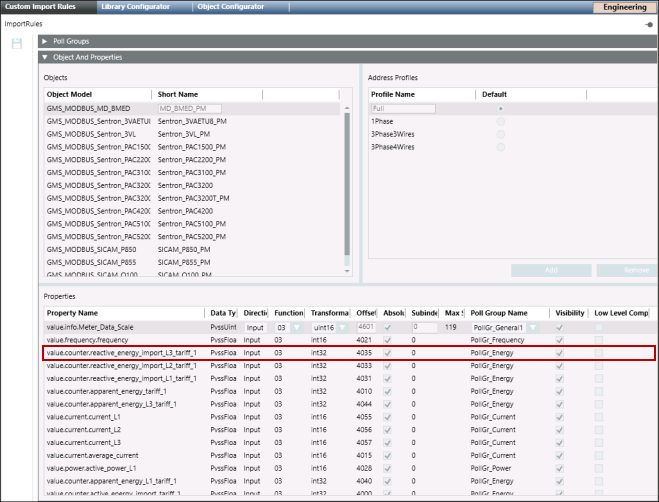659x502 pixels.
Task: Click the Offset field containing 4601
Action: point(366,327)
